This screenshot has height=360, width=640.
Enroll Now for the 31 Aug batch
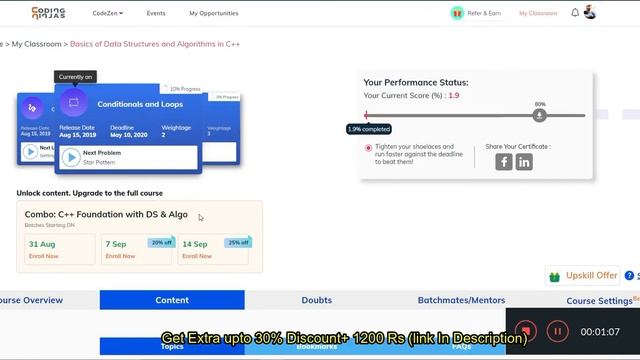click(x=44, y=256)
